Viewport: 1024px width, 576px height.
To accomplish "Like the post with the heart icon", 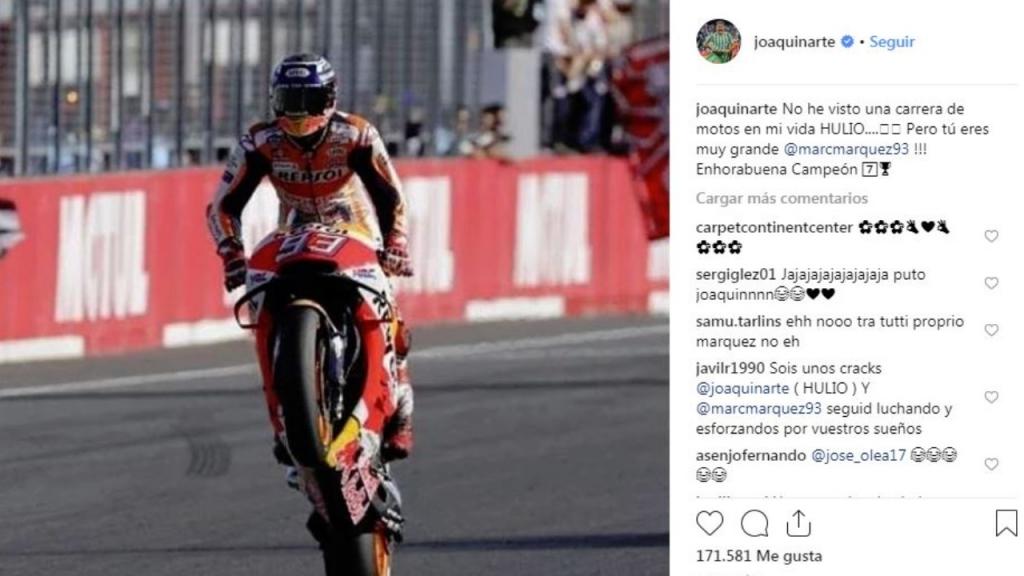I will tap(709, 524).
